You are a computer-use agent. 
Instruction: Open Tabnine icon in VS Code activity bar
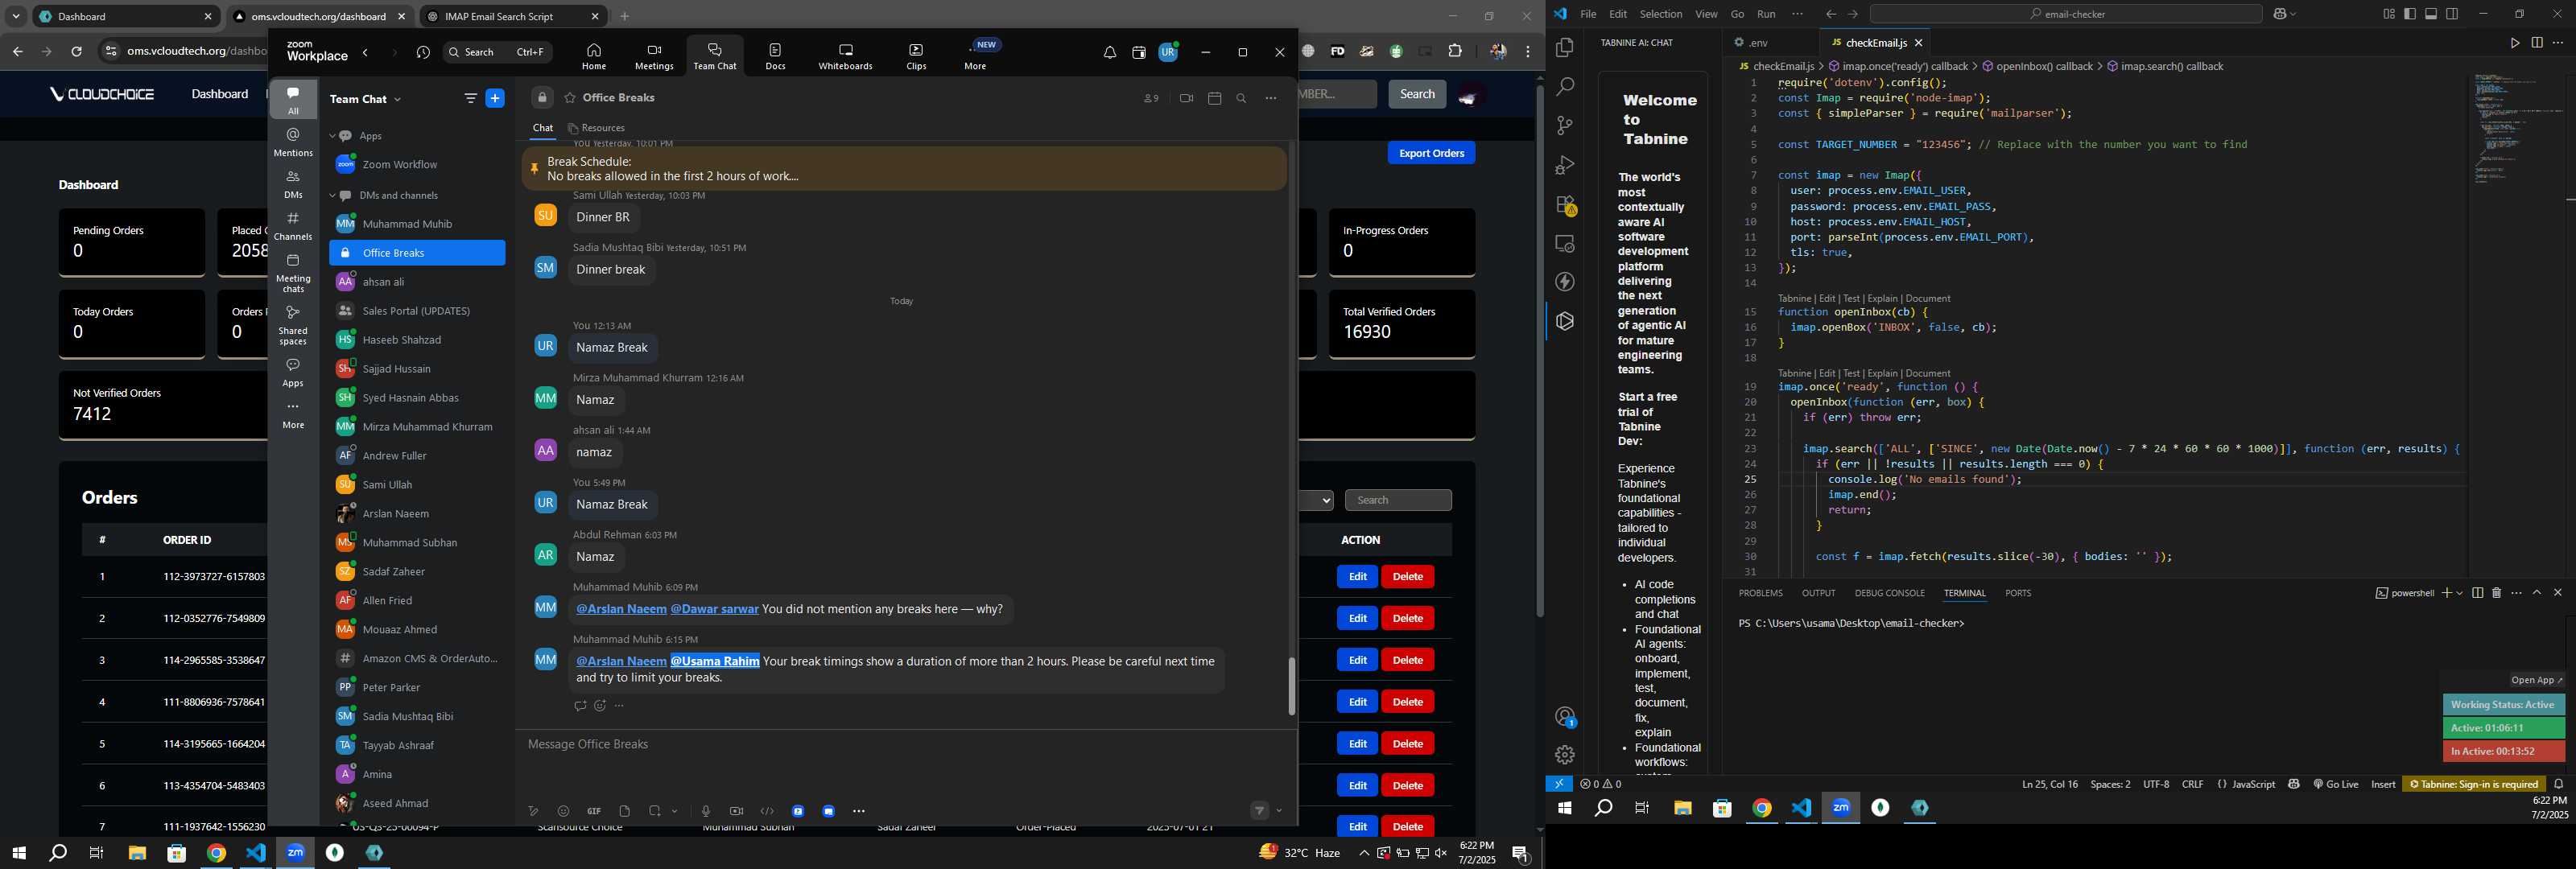pyautogui.click(x=1565, y=321)
